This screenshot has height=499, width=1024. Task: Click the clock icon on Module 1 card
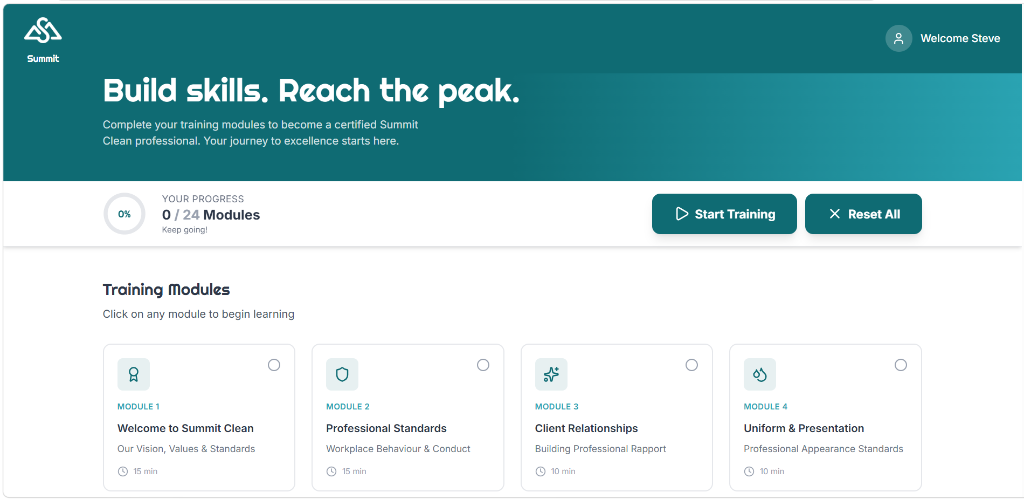(x=123, y=471)
